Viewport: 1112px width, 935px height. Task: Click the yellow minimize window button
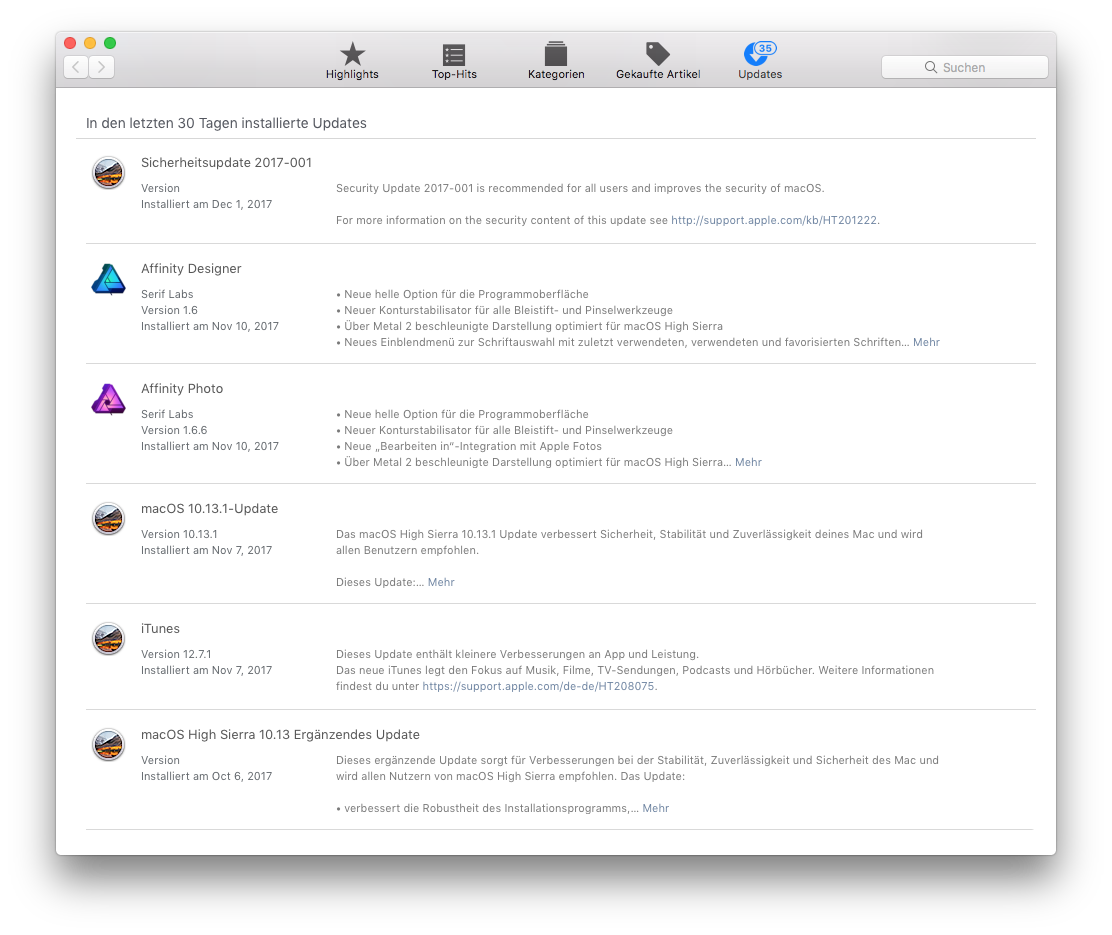pyautogui.click(x=90, y=43)
